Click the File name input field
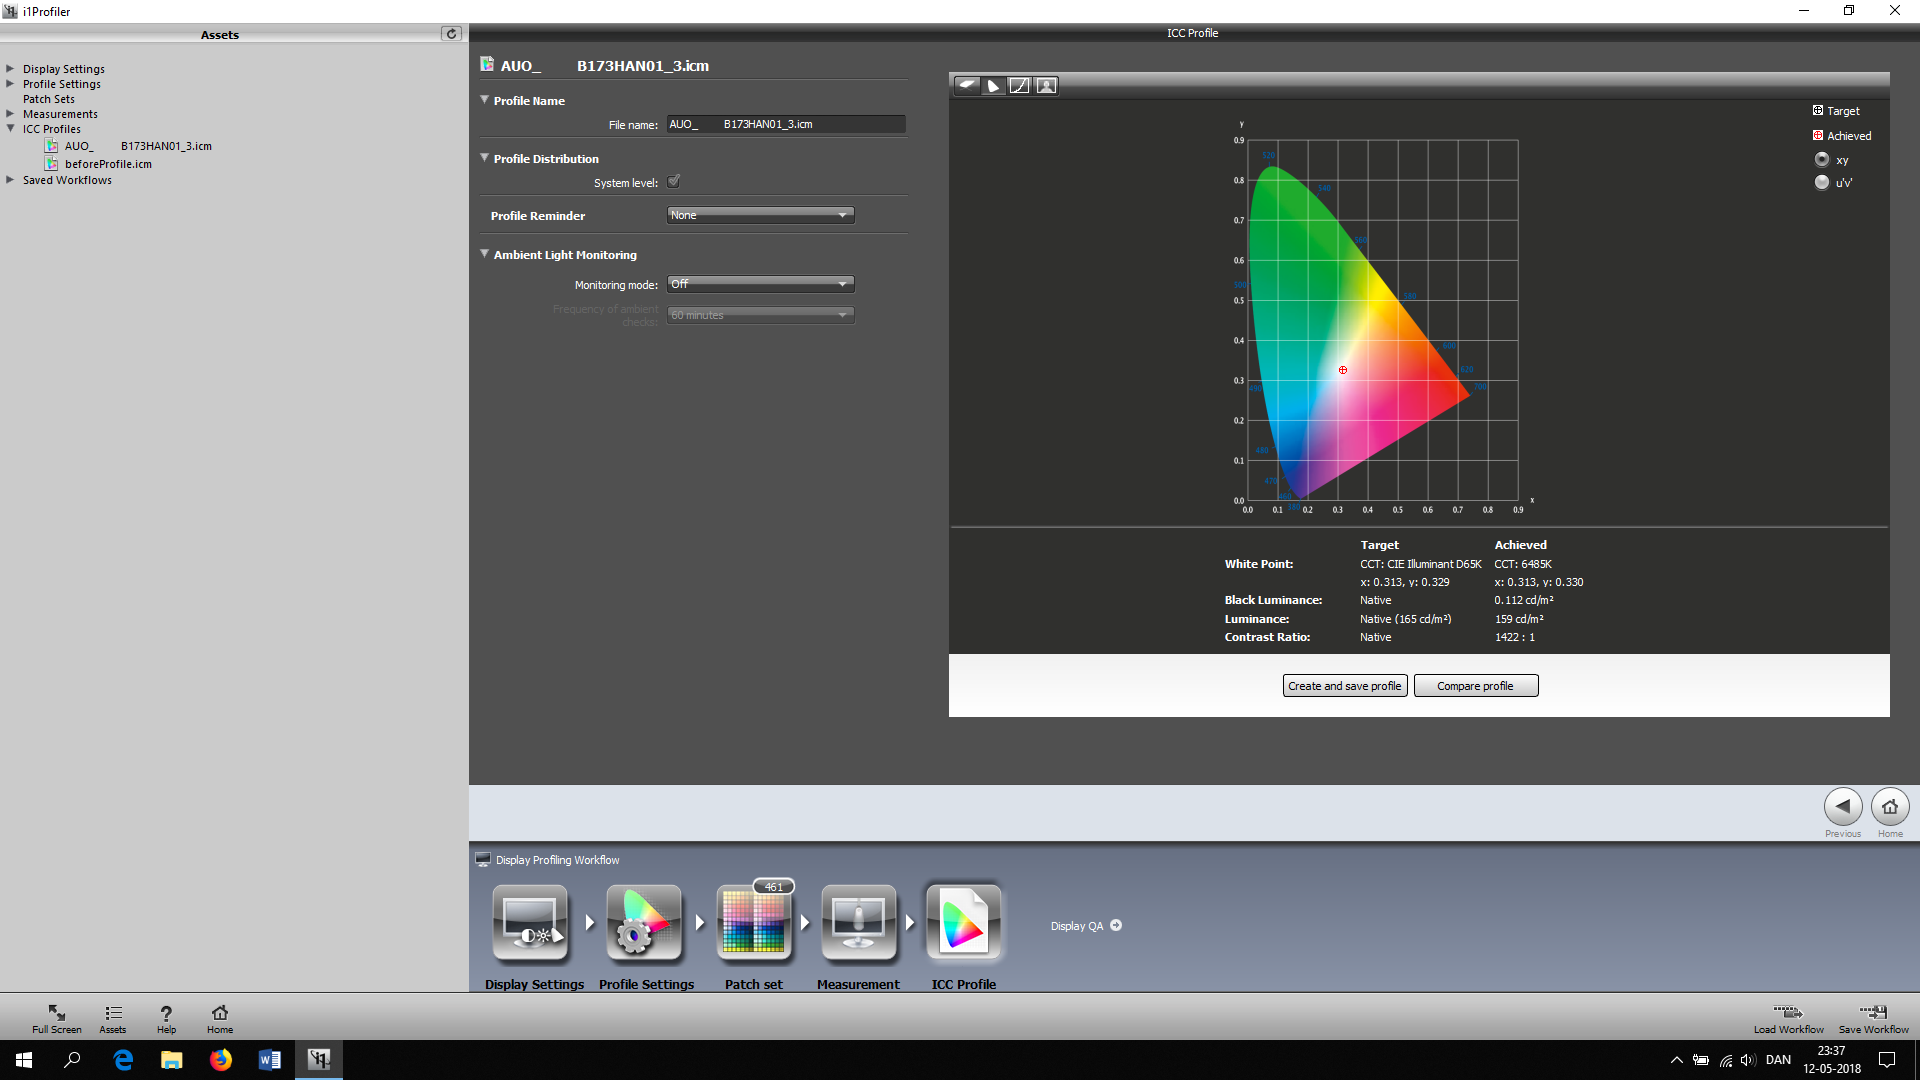Screen dimensions: 1920x1080 (x=785, y=124)
